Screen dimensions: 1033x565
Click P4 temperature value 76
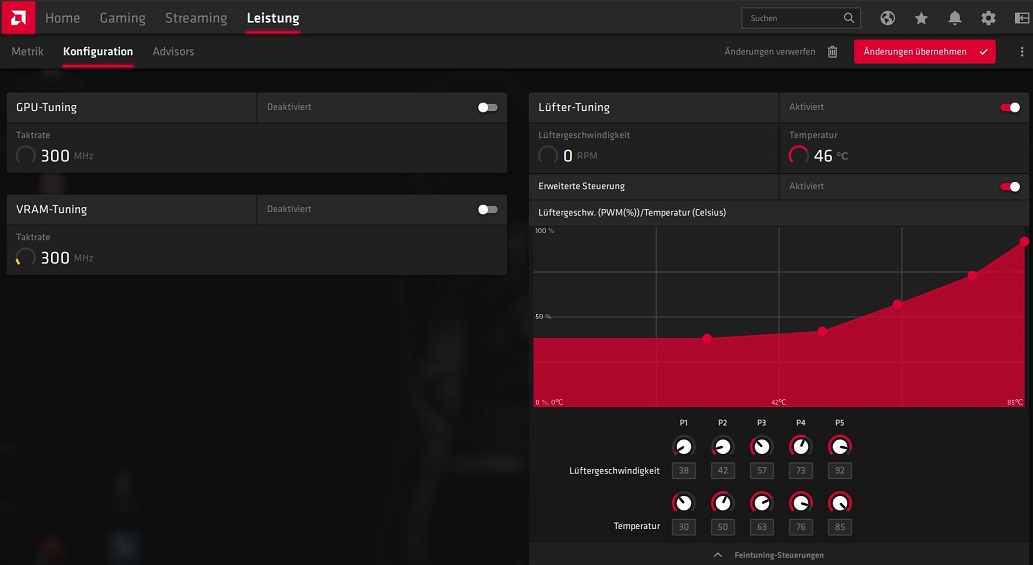(x=800, y=527)
